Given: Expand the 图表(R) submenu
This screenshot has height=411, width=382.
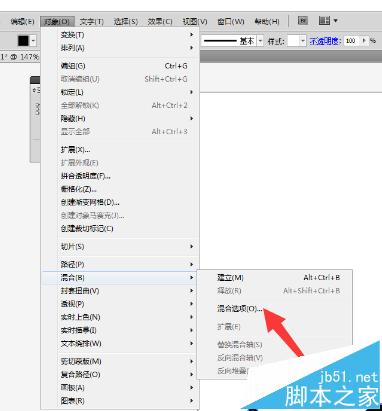Looking at the screenshot, I should click(120, 401).
